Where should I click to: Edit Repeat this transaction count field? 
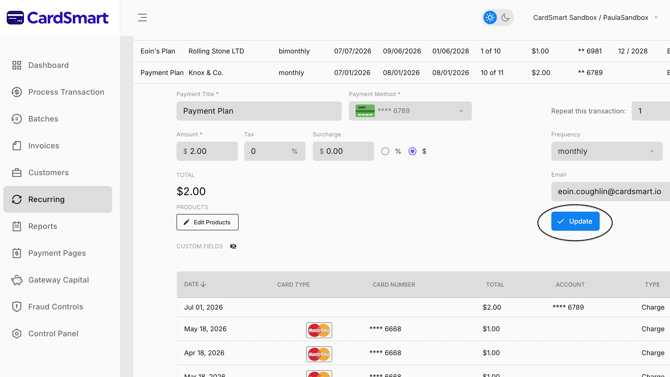651,111
